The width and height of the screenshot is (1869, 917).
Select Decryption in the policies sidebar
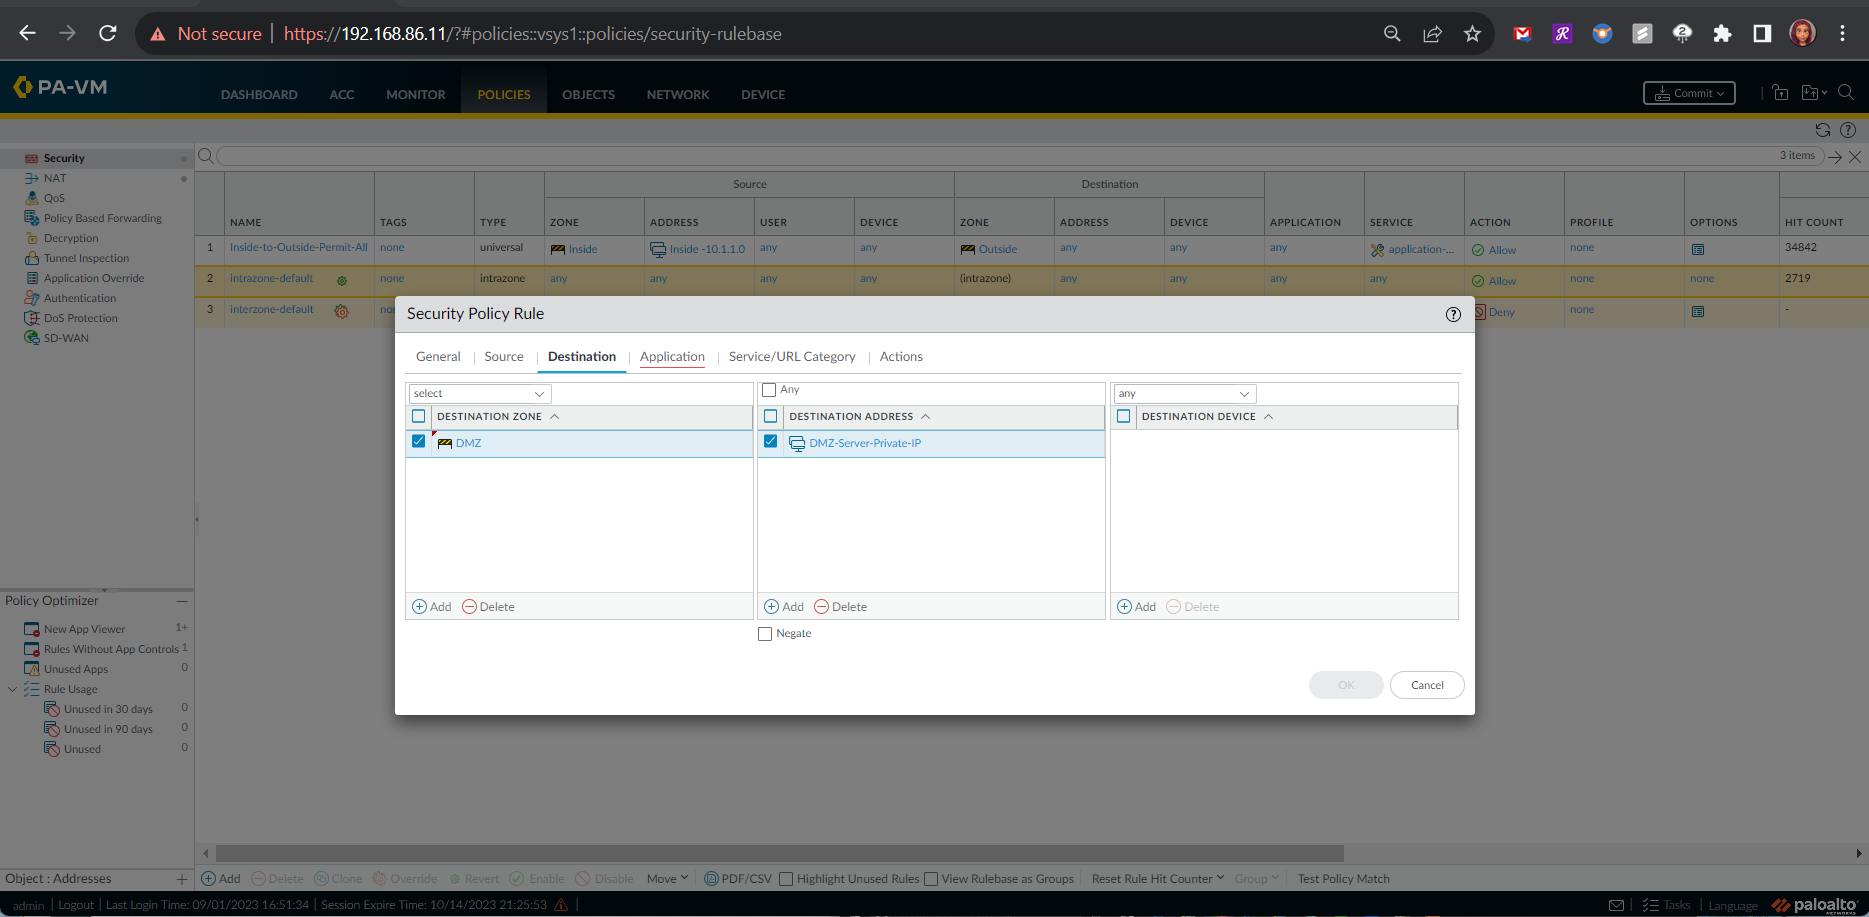70,238
